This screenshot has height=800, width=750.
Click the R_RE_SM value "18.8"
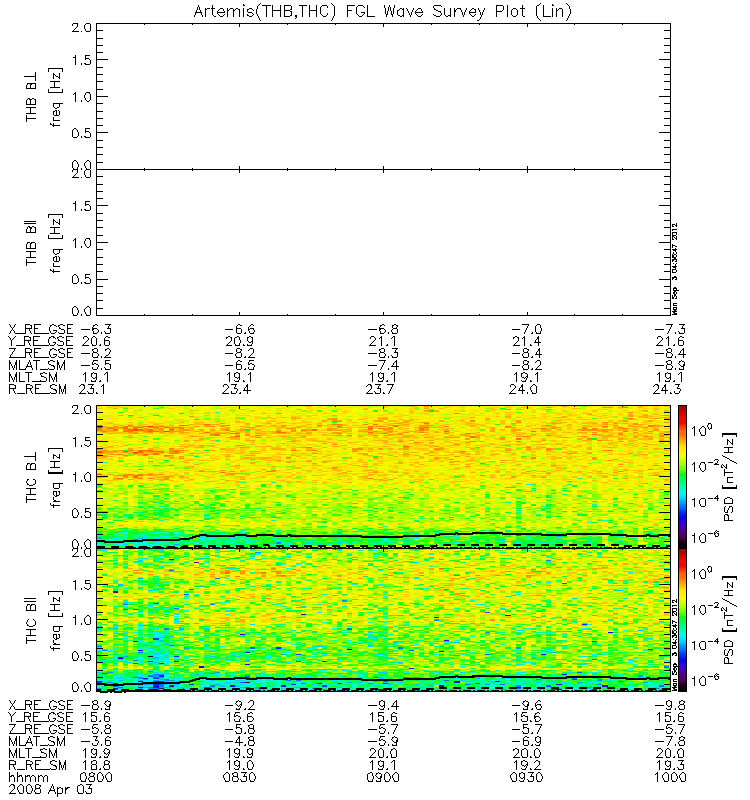96,765
